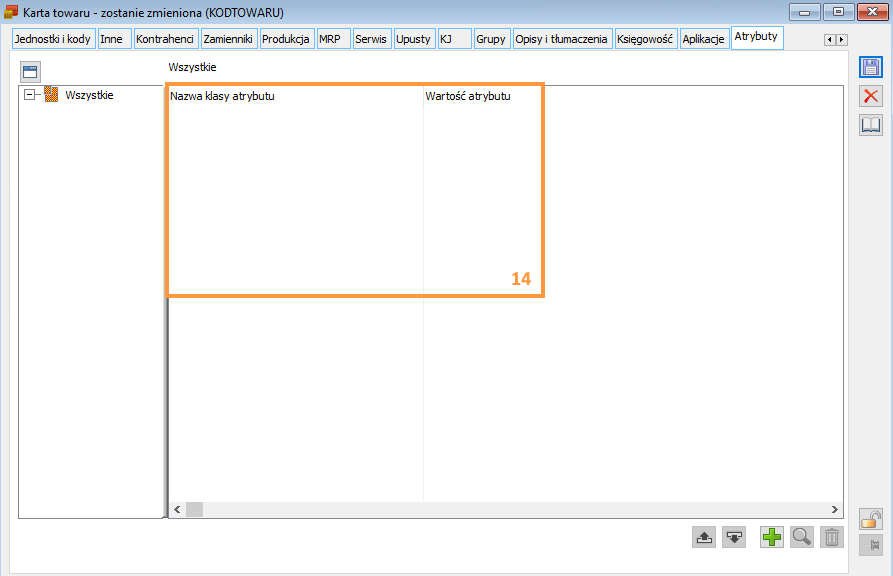Click the red X cancel icon
Image resolution: width=893 pixels, height=576 pixels.
(x=871, y=96)
